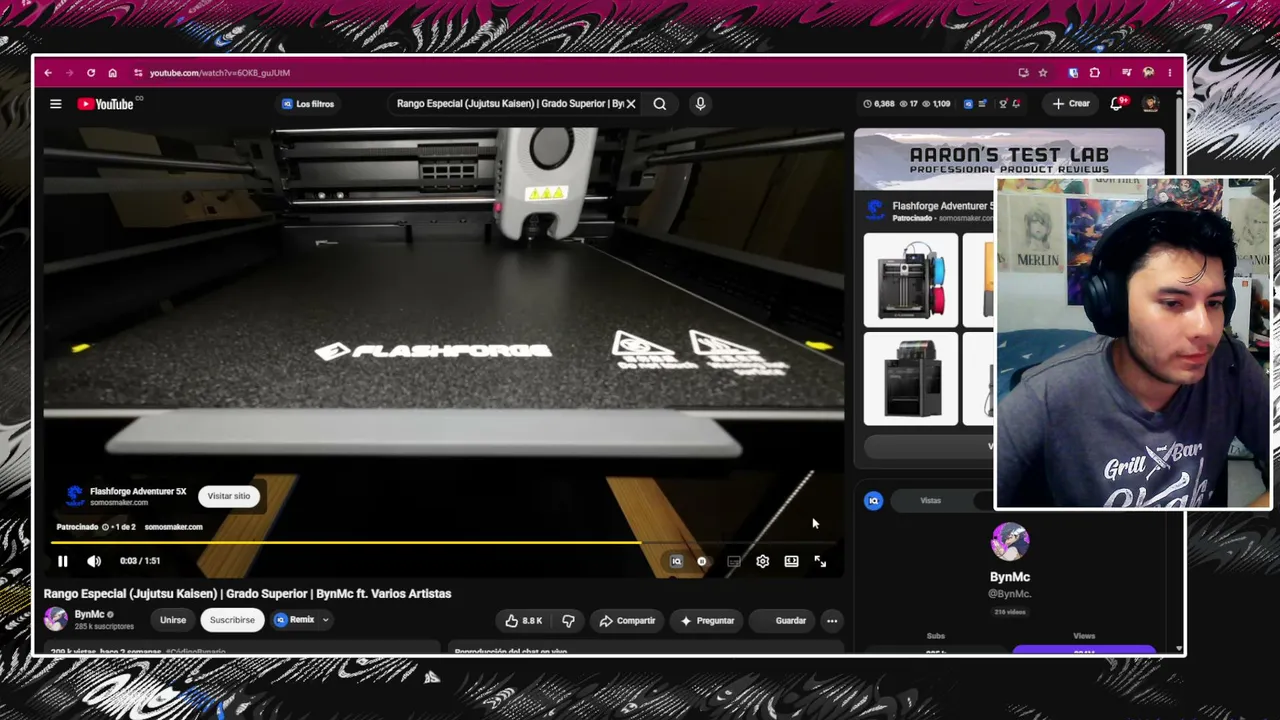Image resolution: width=1280 pixels, height=720 pixels.
Task: Switch to theater mode
Action: tap(792, 562)
